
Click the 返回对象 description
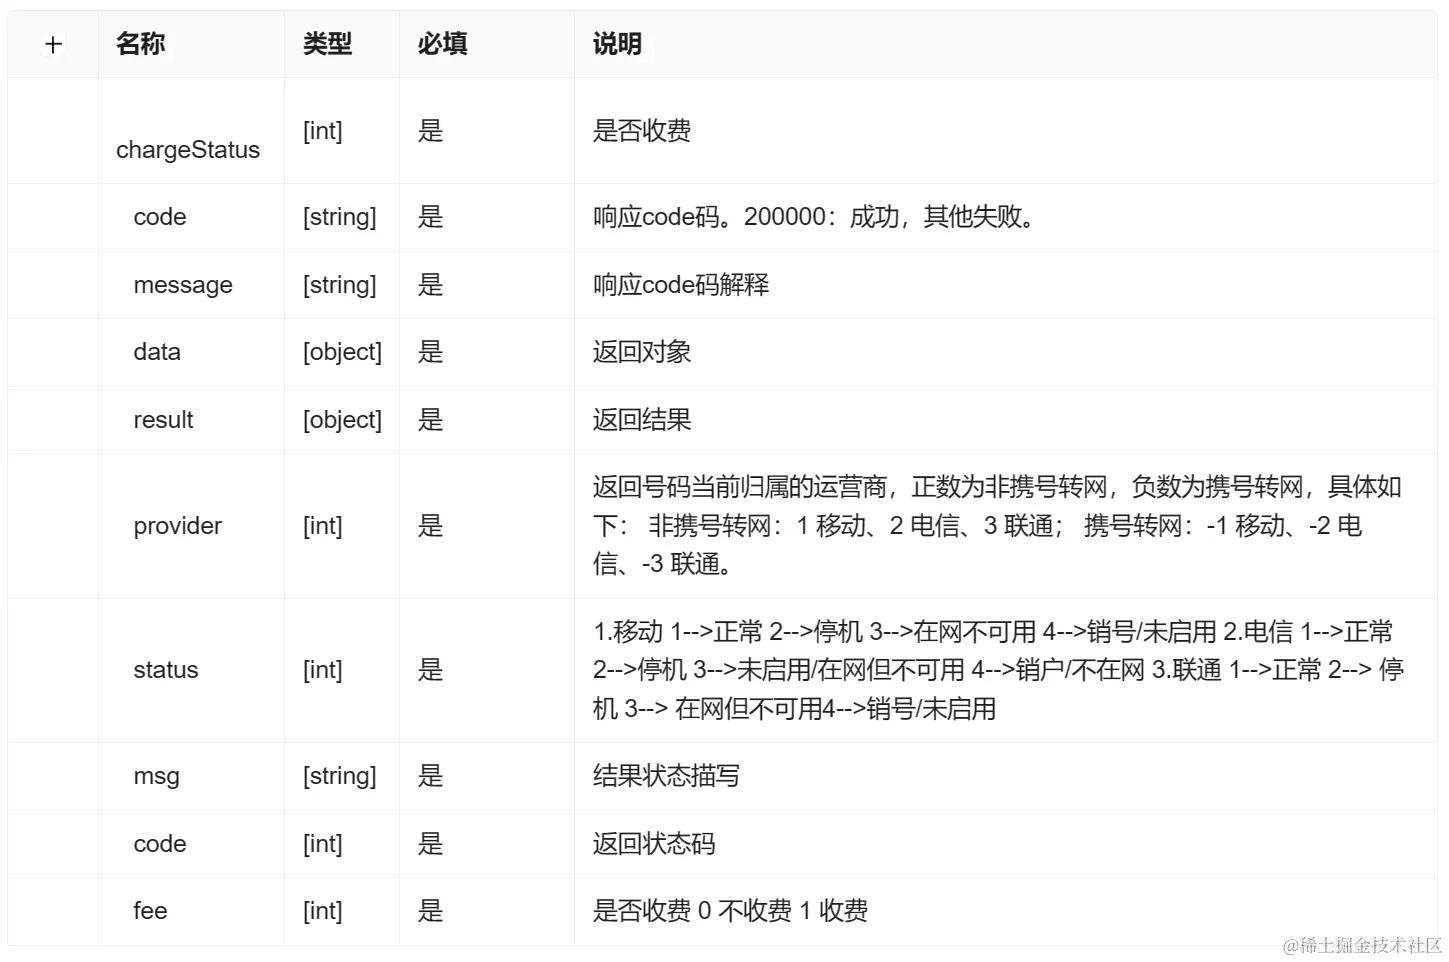pos(642,352)
